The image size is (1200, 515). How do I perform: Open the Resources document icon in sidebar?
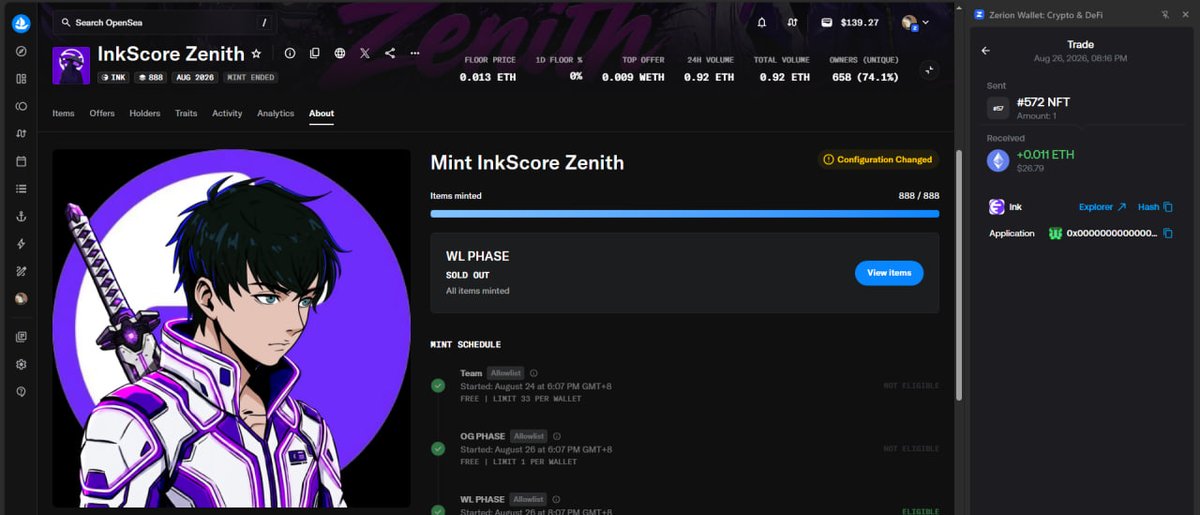coord(21,337)
